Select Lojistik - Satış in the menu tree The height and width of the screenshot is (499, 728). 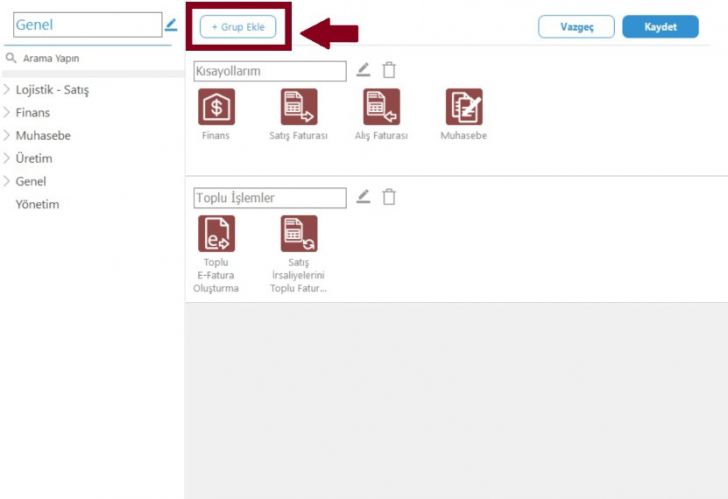pyautogui.click(x=52, y=90)
